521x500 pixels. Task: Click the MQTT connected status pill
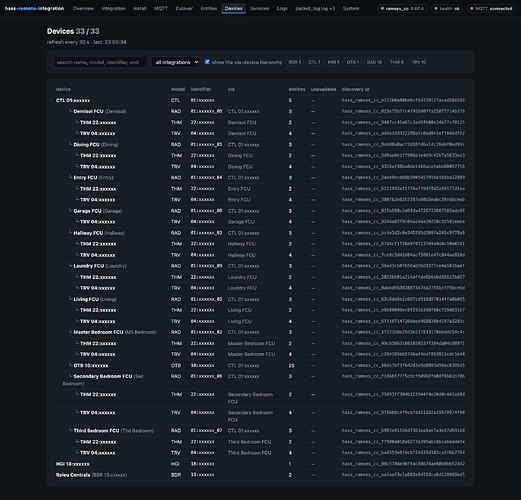point(492,9)
